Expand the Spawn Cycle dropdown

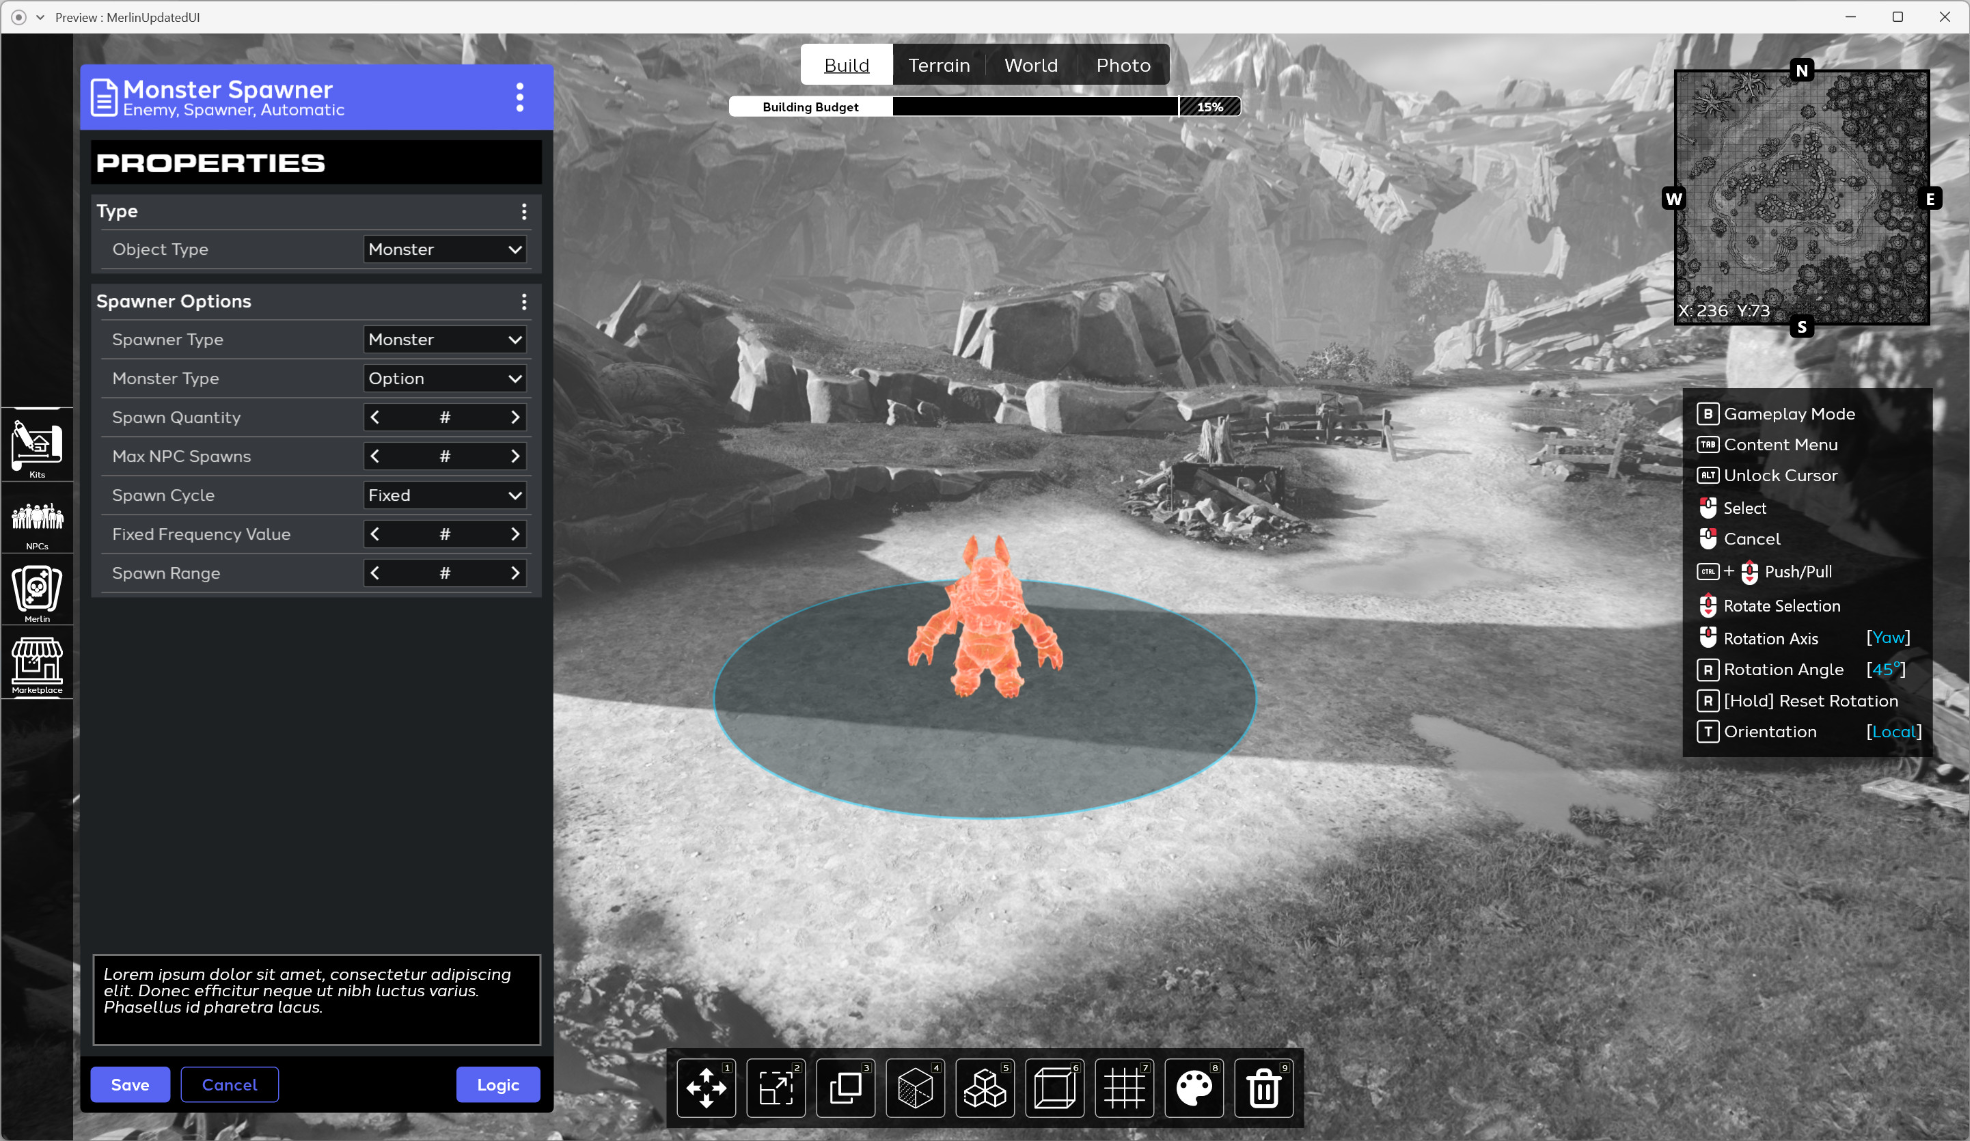(445, 495)
